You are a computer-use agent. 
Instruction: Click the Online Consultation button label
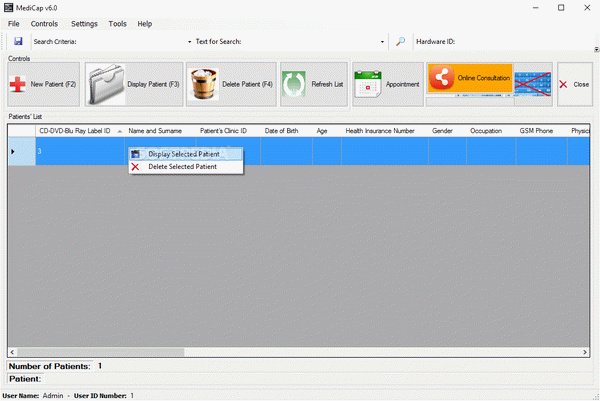[484, 78]
